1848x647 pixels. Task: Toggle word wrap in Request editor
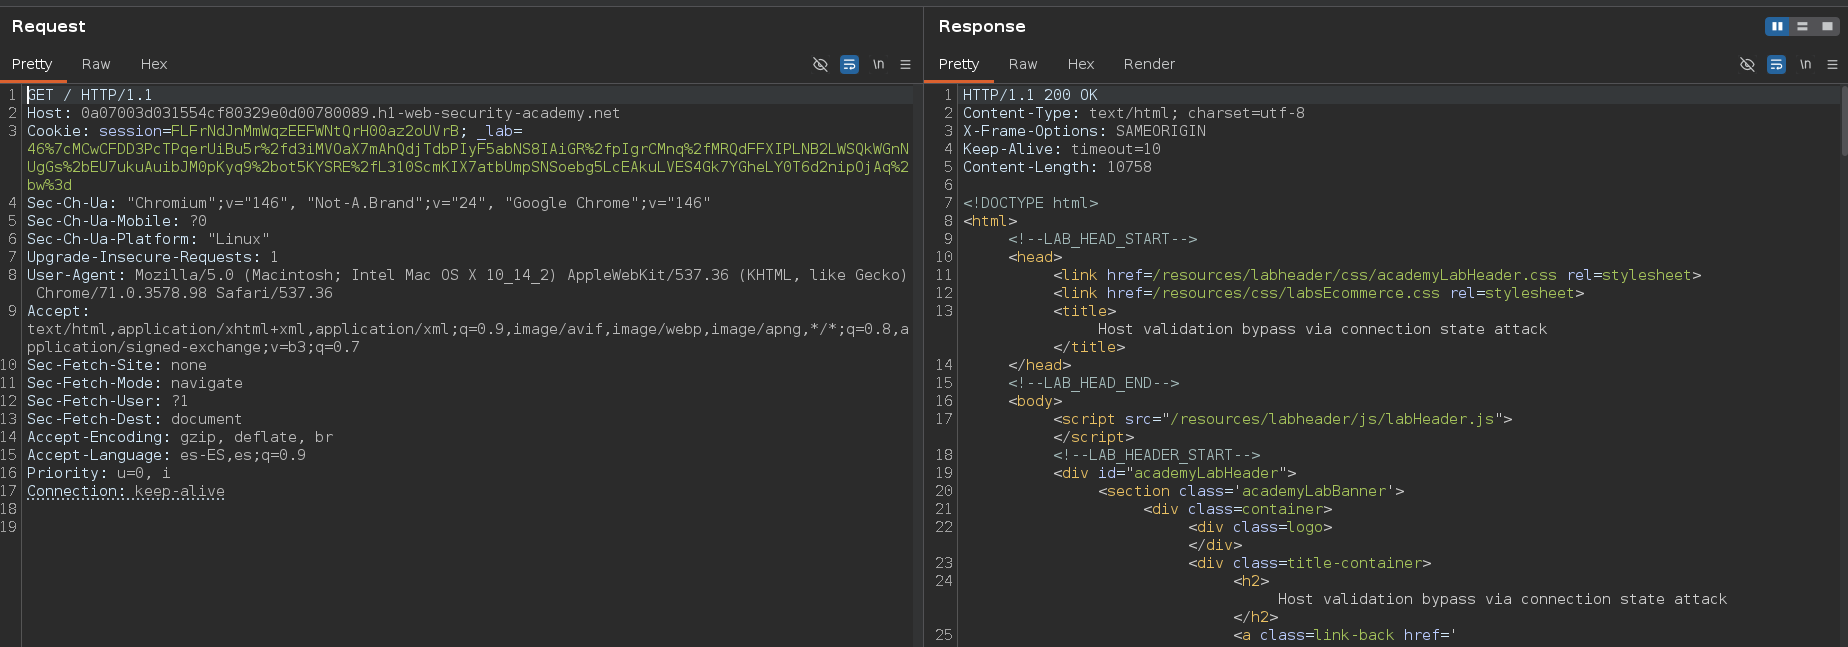(849, 64)
